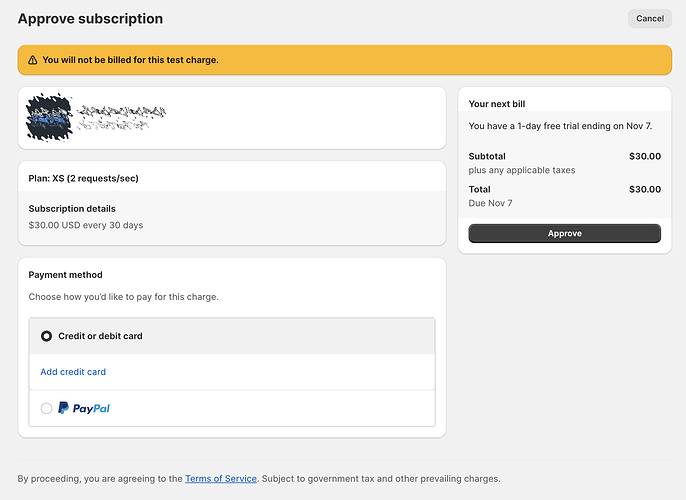Image resolution: width=686 pixels, height=500 pixels.
Task: Click the "Subscription details" label
Action: click(x=72, y=209)
